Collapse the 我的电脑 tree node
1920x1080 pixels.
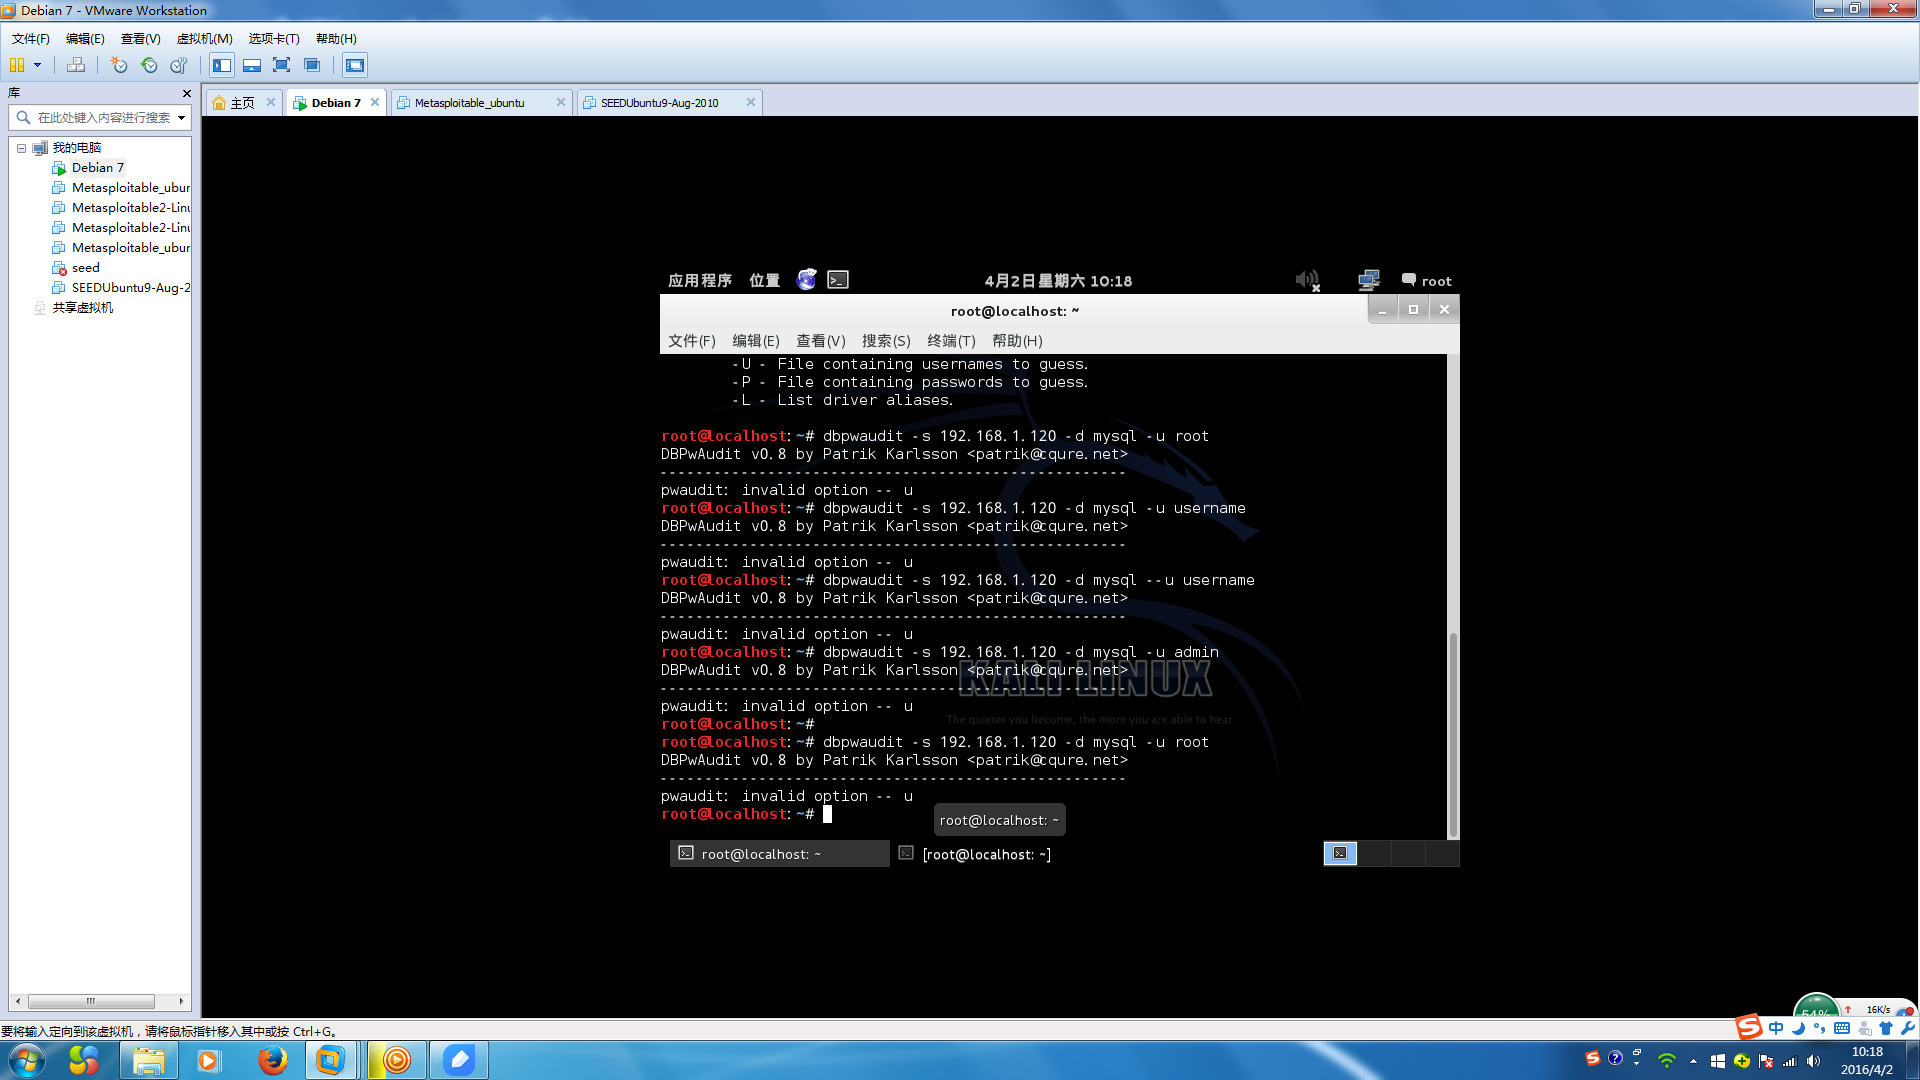[x=21, y=148]
